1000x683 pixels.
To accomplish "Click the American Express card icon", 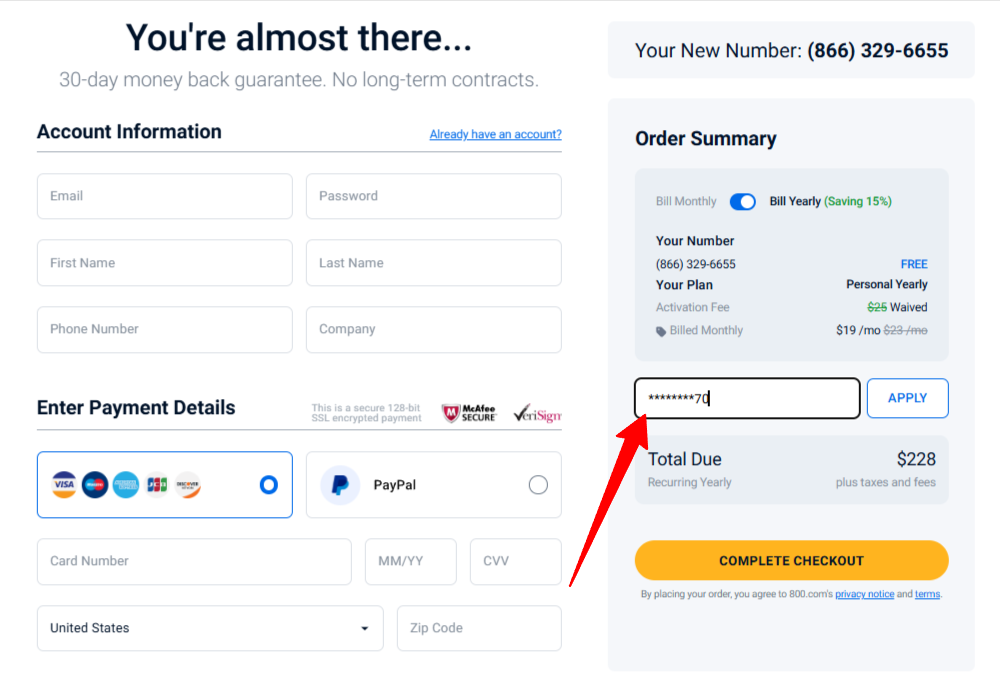I will click(126, 485).
